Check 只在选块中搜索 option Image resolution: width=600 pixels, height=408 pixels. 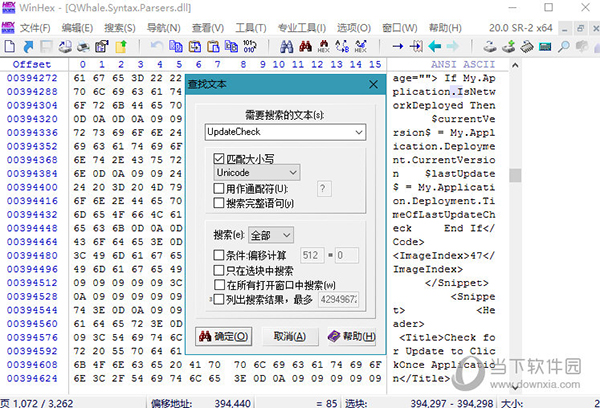(218, 270)
